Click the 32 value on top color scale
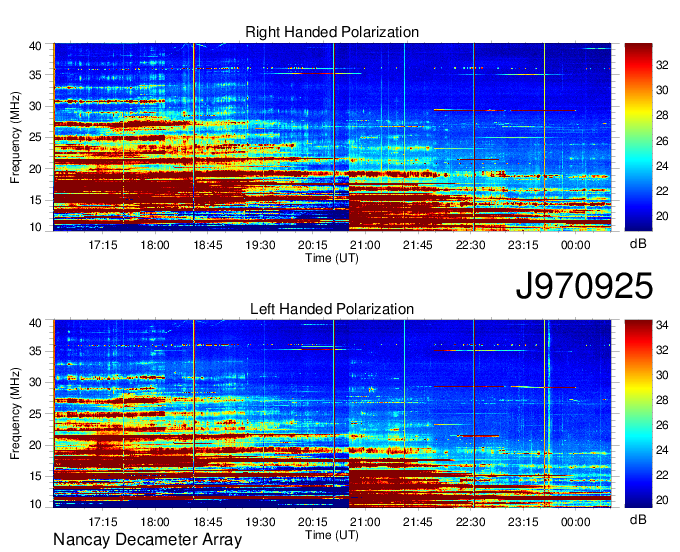 662,65
